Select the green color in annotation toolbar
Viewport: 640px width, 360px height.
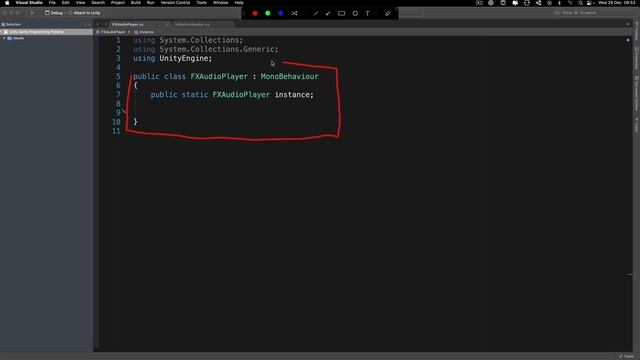(268, 13)
